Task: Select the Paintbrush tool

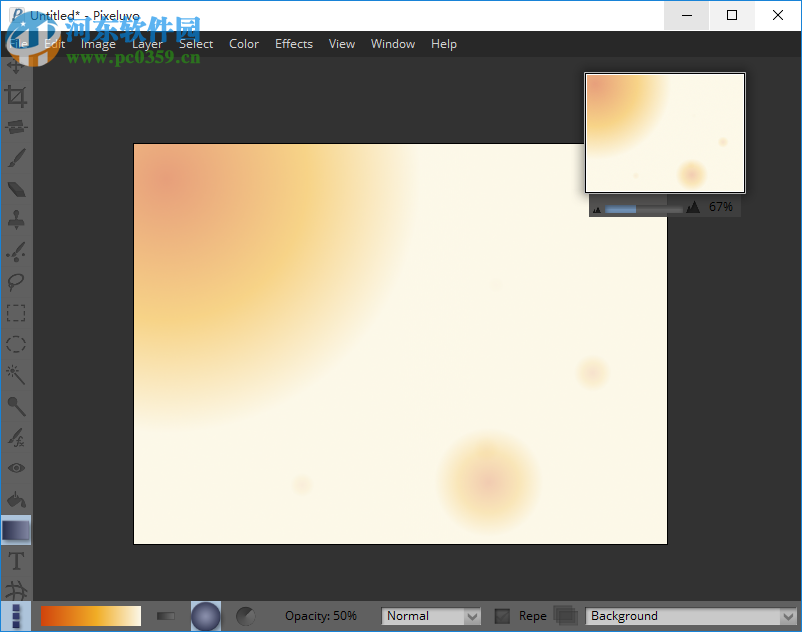Action: [x=16, y=159]
